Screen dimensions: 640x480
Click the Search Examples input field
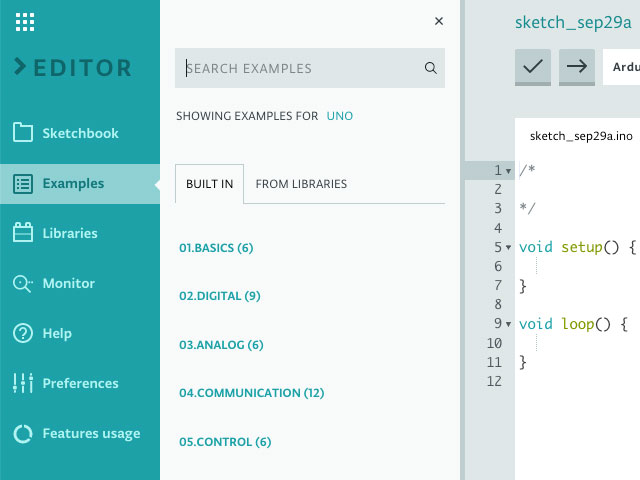coord(300,69)
